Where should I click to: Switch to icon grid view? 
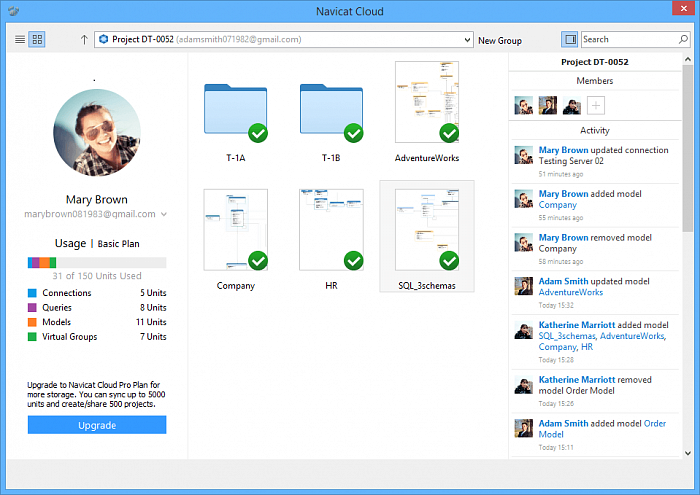(x=37, y=40)
